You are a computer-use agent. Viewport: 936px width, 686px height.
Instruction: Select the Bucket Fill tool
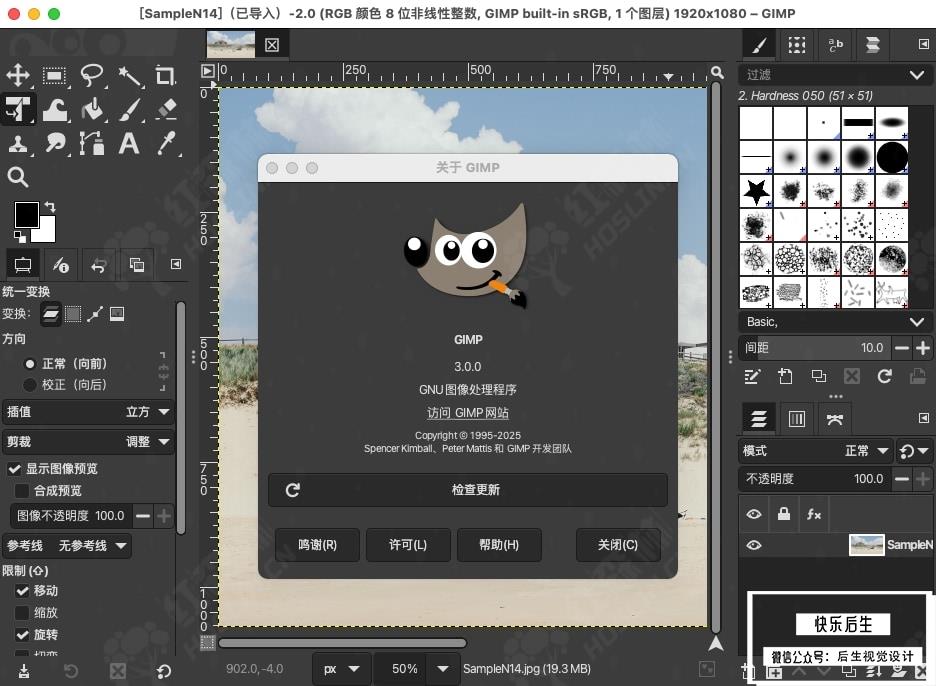tap(92, 110)
